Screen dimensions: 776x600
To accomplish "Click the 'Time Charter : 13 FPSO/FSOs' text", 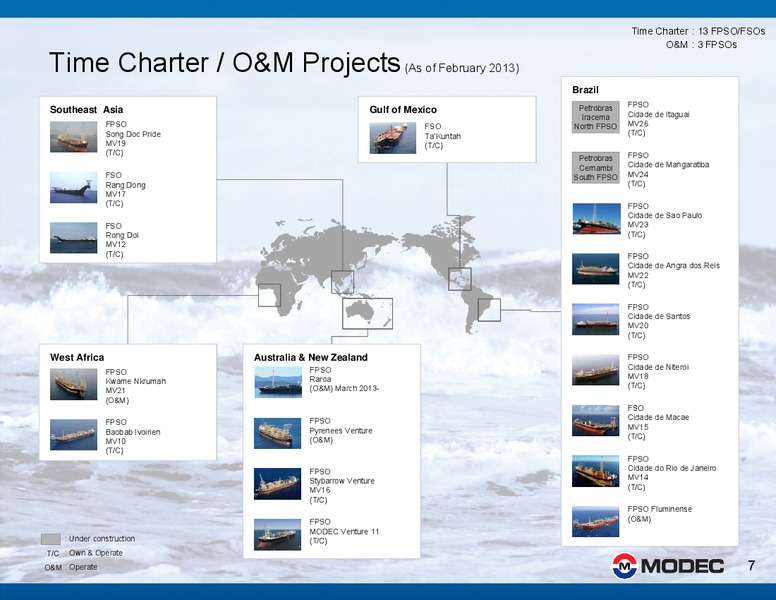I will click(x=698, y=31).
